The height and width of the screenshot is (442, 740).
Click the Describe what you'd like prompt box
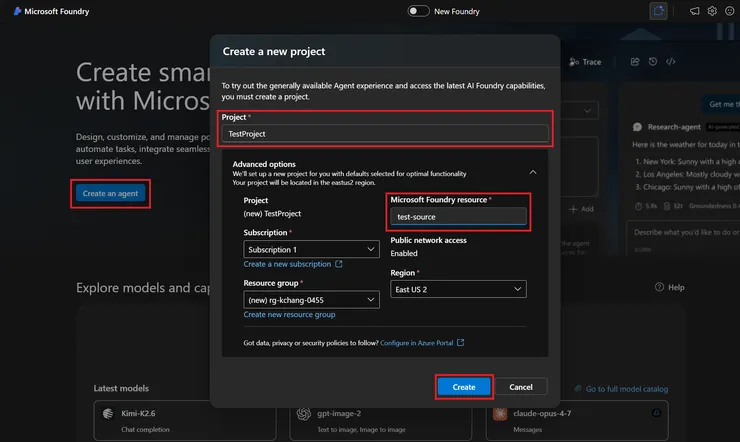click(x=683, y=238)
